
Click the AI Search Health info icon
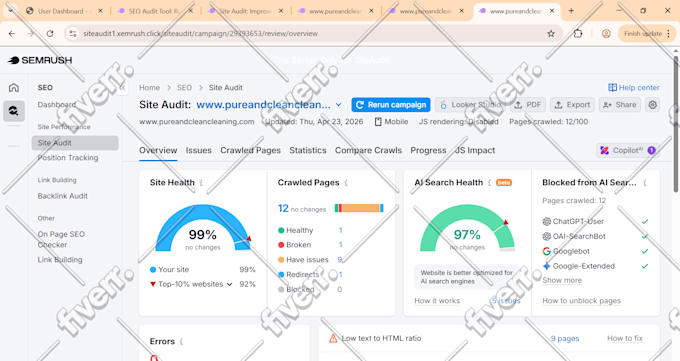(x=489, y=183)
